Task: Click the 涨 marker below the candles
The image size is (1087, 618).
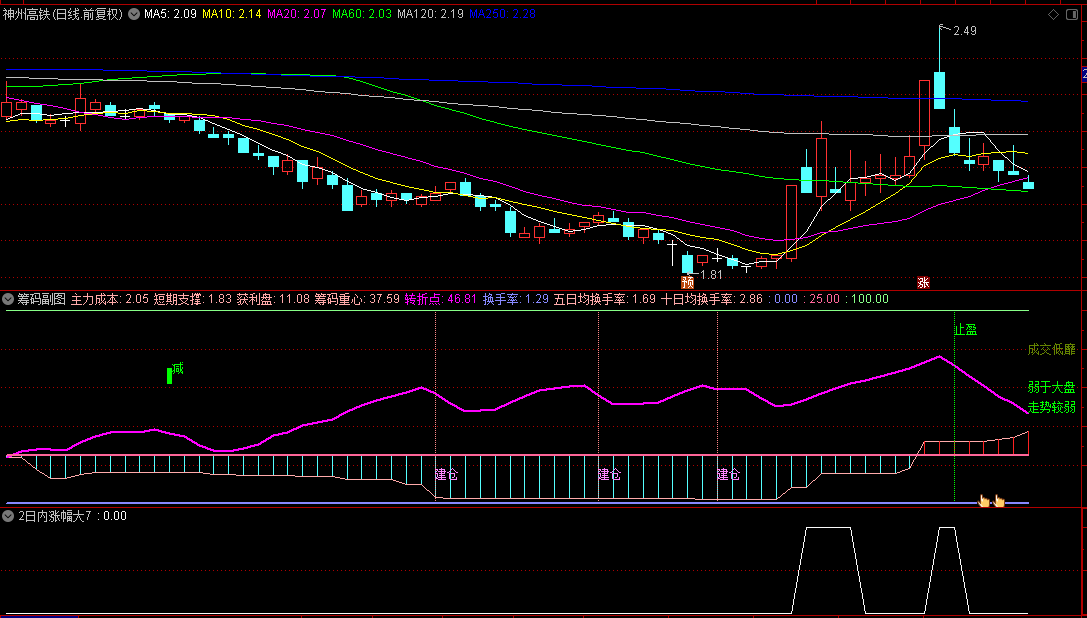Action: click(923, 282)
